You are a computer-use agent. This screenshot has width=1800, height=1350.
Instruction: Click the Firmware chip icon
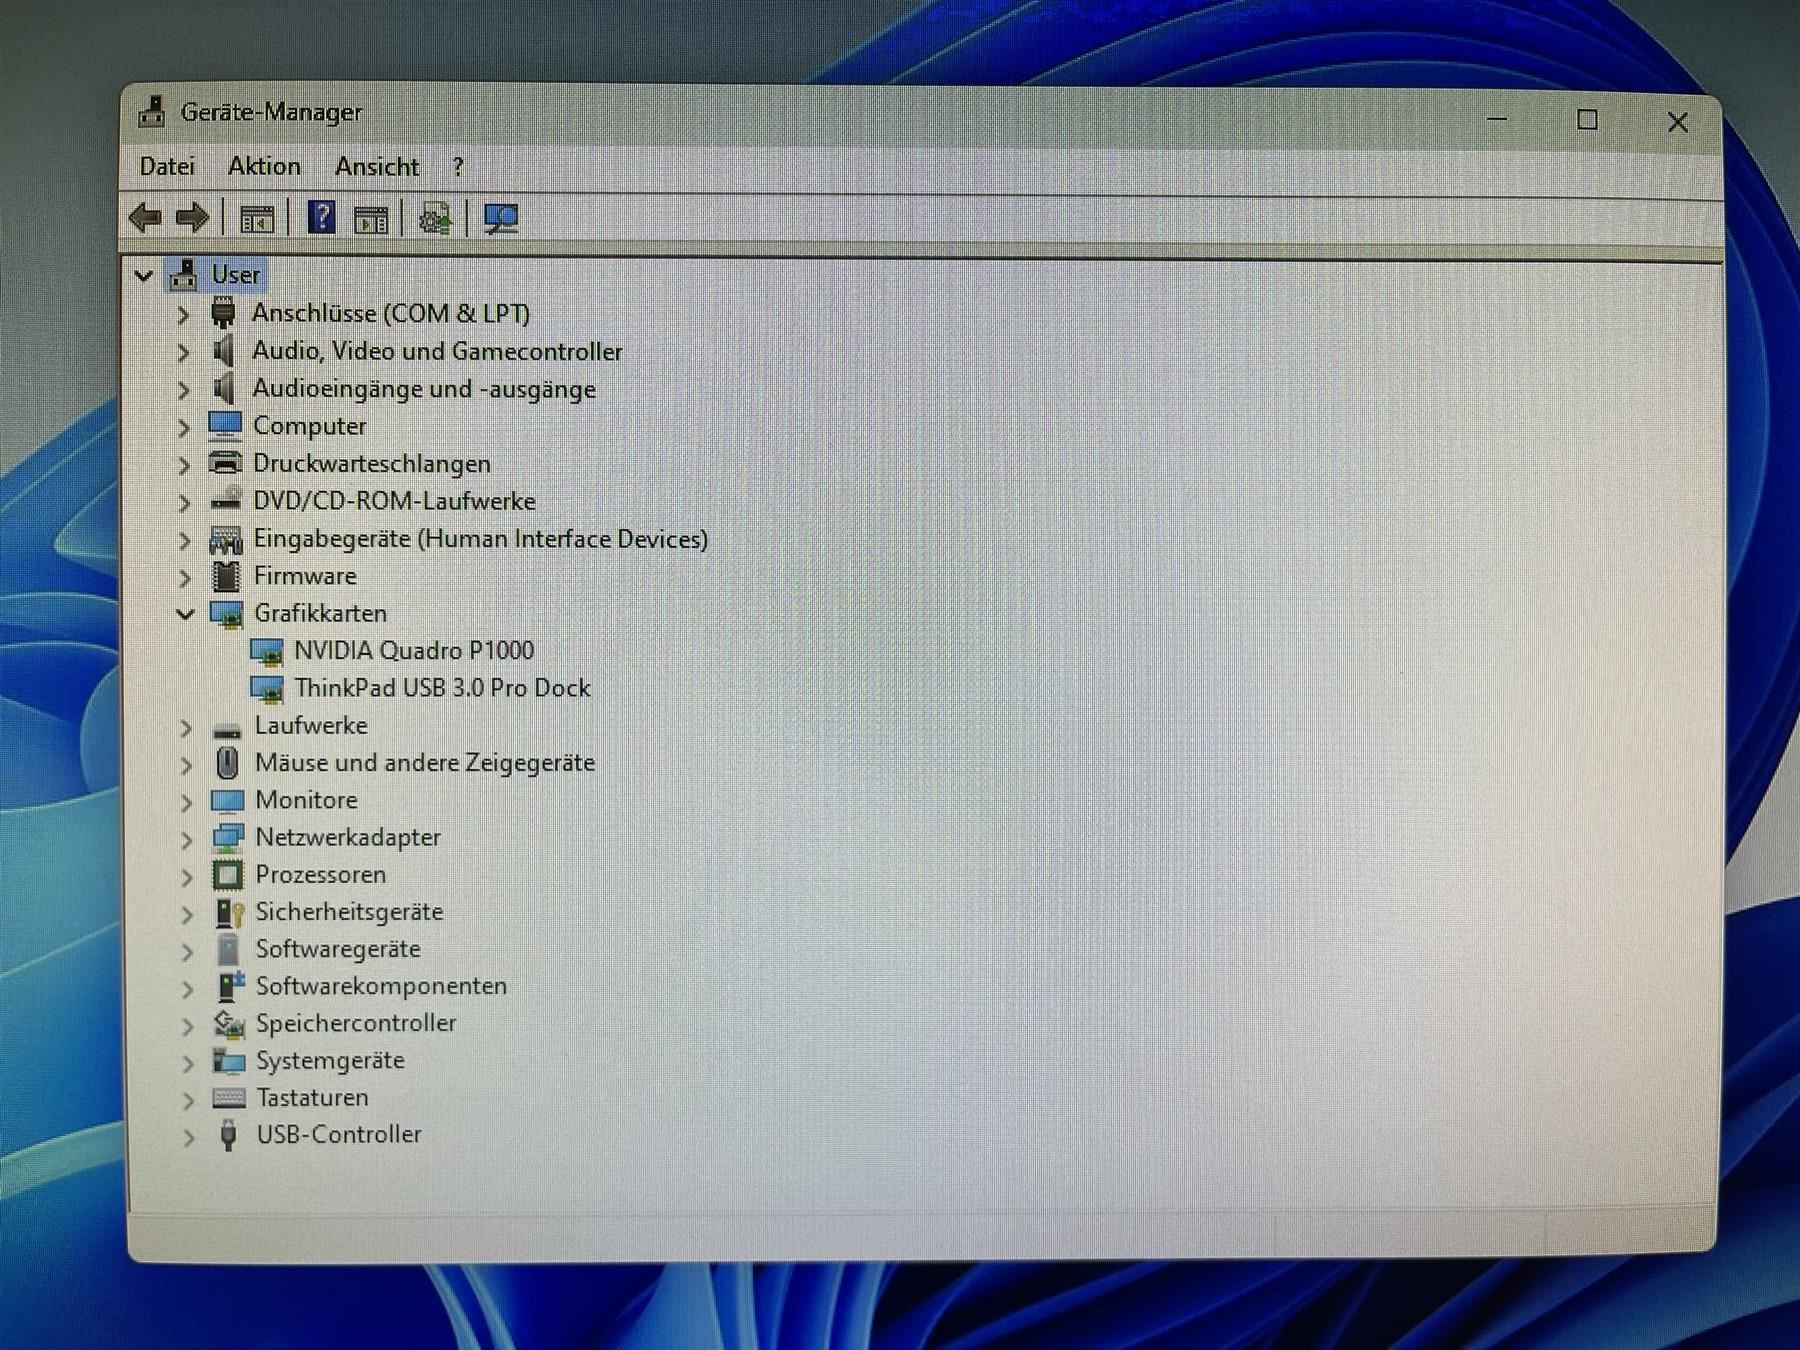(226, 576)
